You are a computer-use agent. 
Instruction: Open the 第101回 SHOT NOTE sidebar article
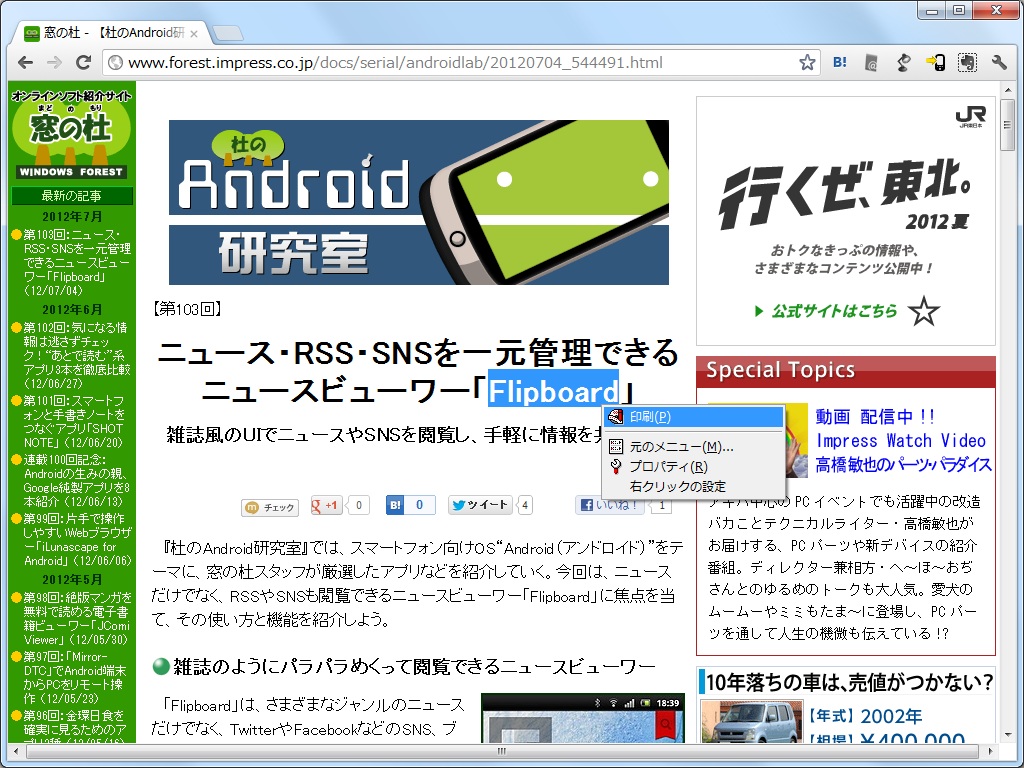coord(74,421)
